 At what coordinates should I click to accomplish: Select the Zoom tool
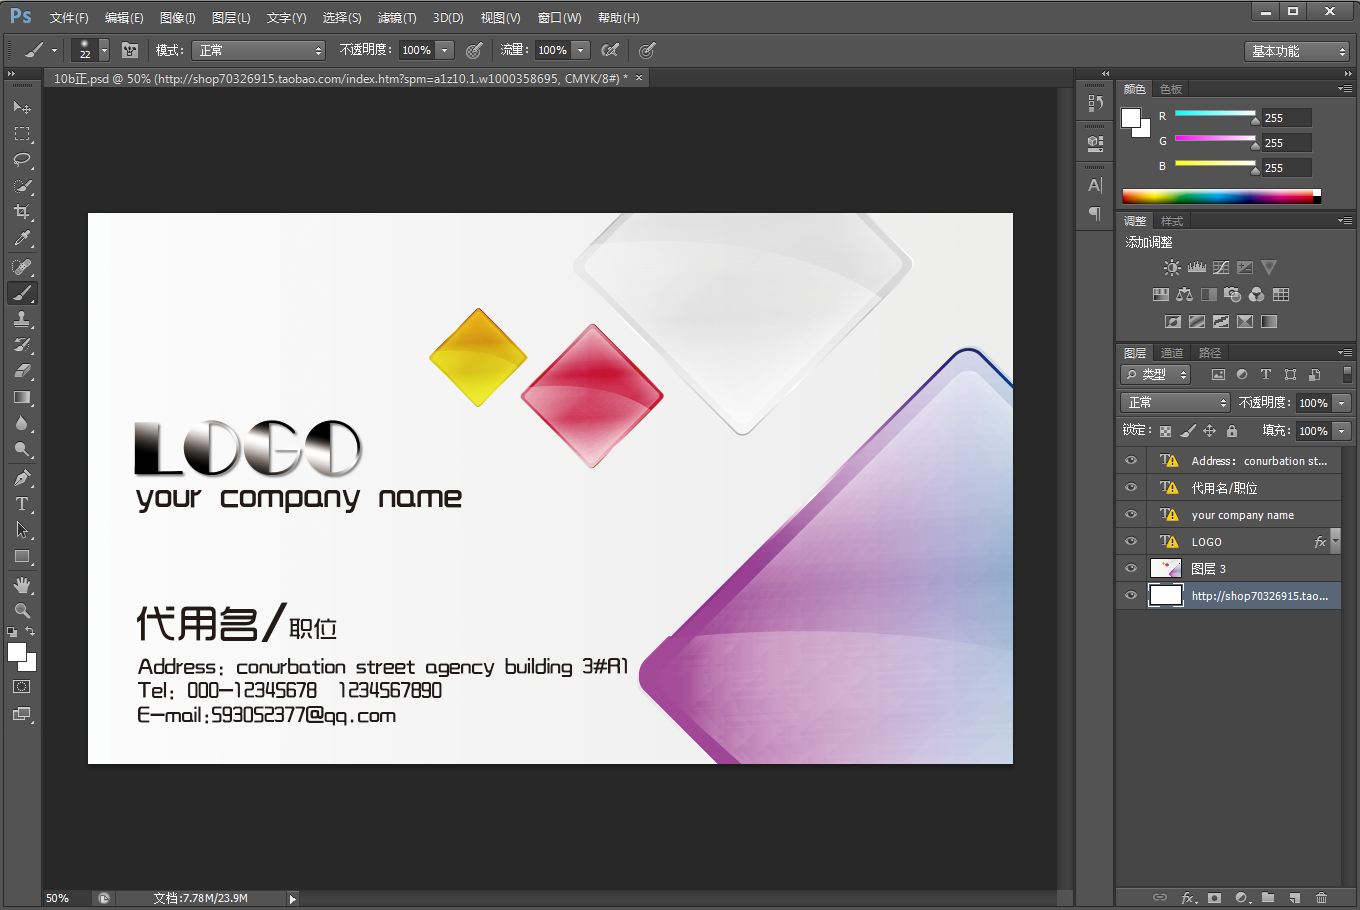pyautogui.click(x=22, y=611)
